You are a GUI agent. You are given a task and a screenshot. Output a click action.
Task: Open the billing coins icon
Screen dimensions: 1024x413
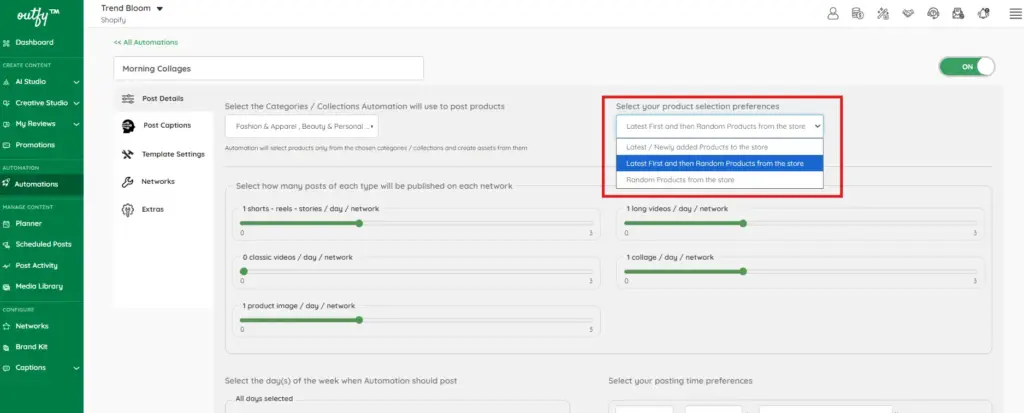click(x=857, y=14)
